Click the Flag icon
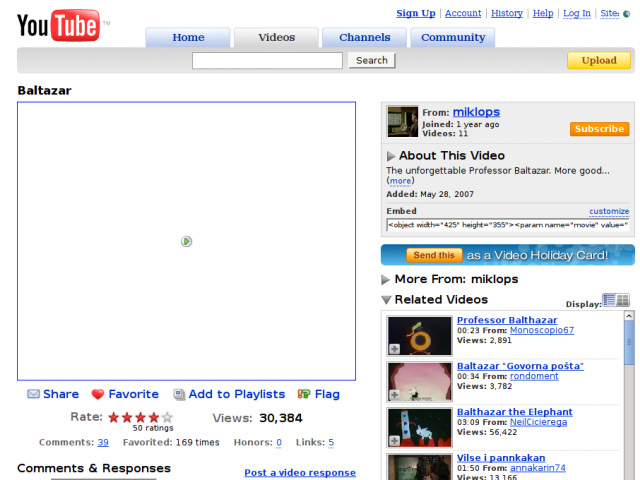This screenshot has height=480, width=640. (x=304, y=394)
